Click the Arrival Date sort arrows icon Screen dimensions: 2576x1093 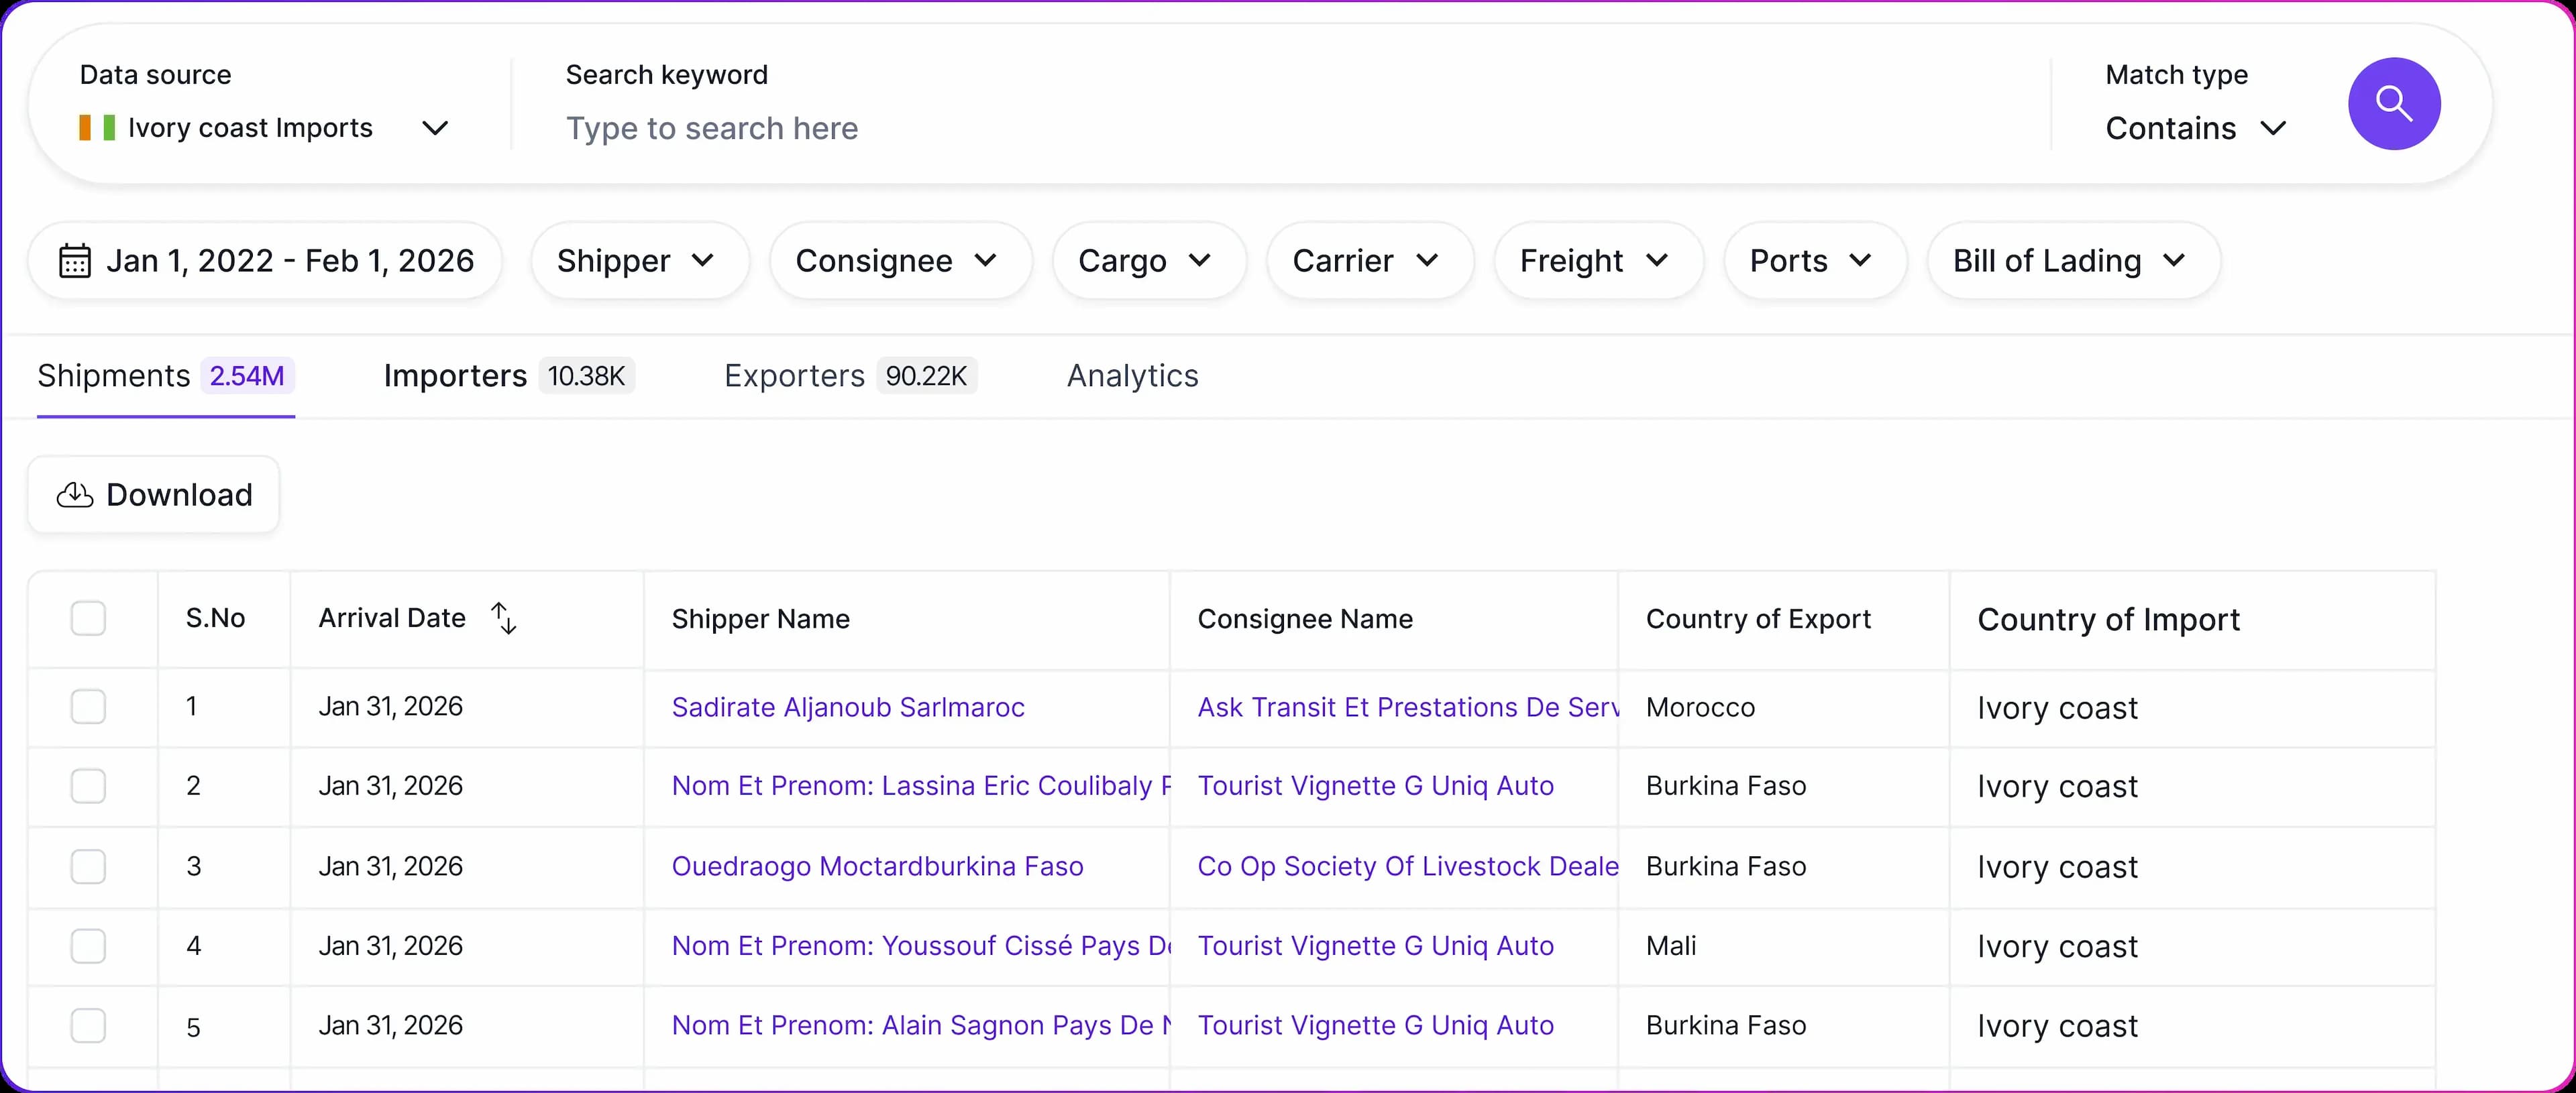click(x=504, y=618)
